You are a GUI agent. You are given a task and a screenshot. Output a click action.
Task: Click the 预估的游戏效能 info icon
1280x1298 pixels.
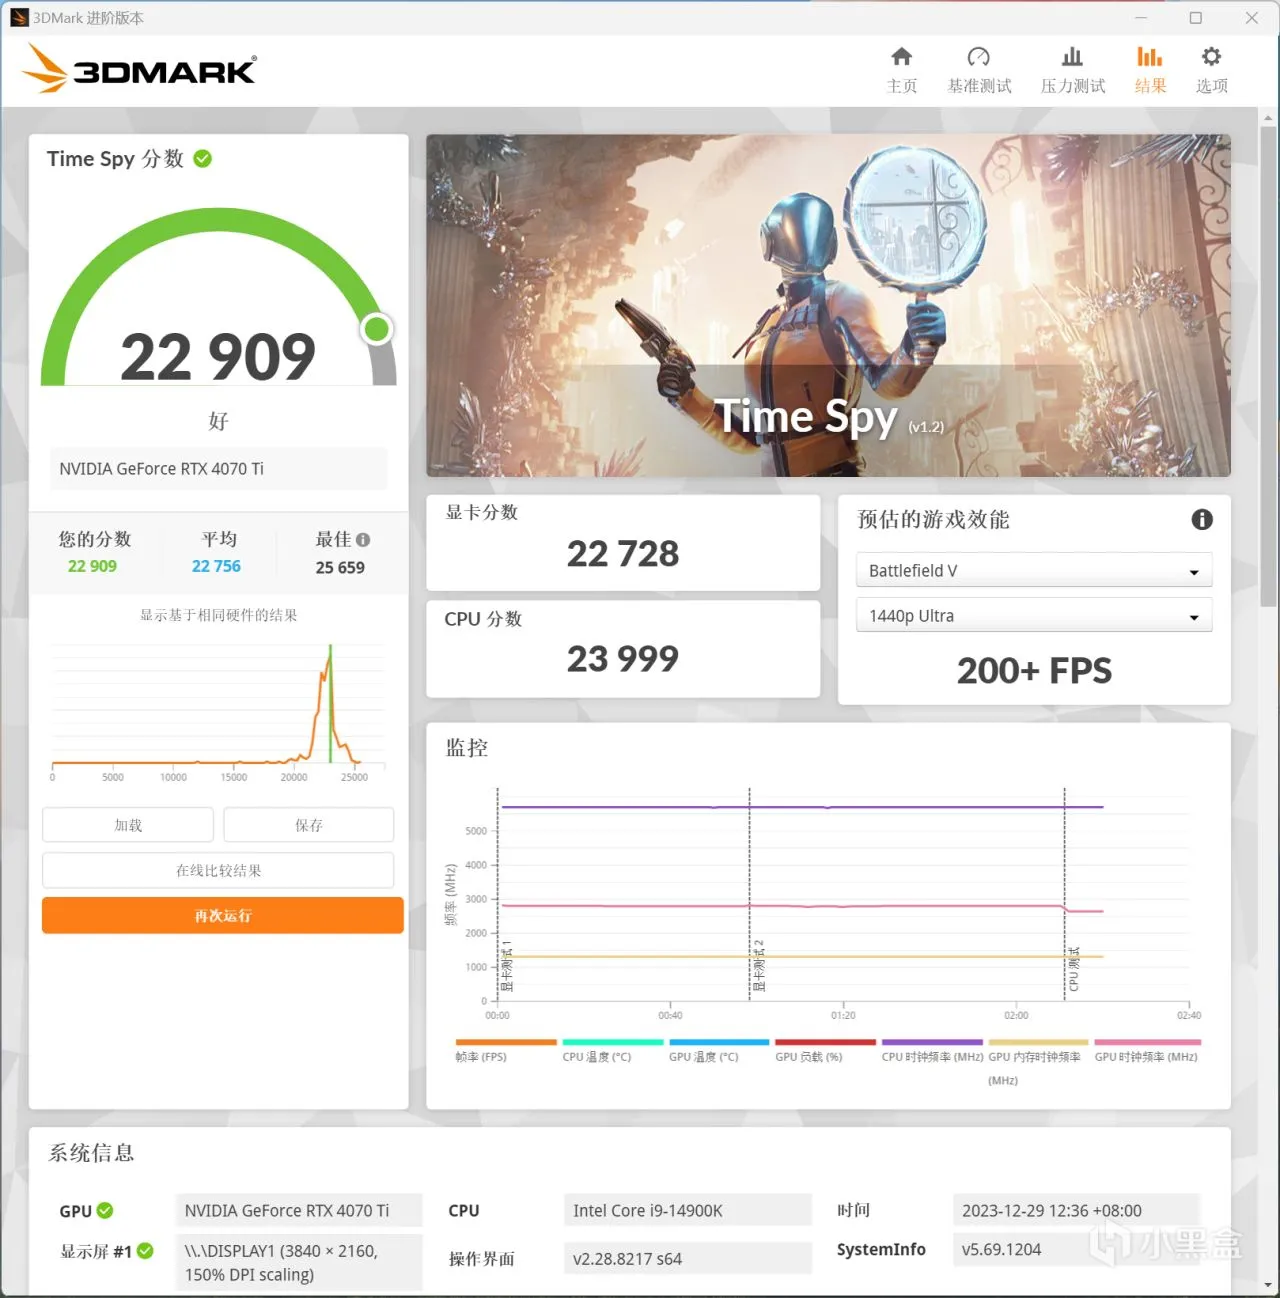1202,519
